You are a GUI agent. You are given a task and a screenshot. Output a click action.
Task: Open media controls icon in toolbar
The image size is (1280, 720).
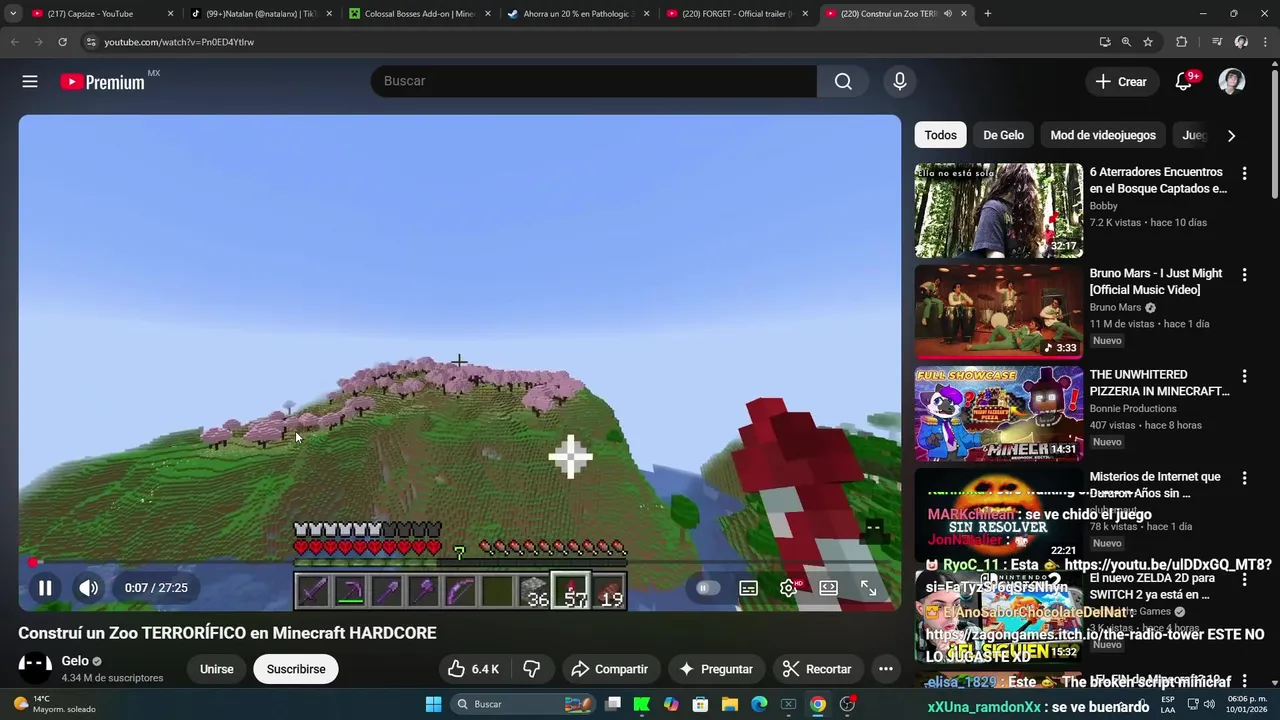(x=1217, y=42)
